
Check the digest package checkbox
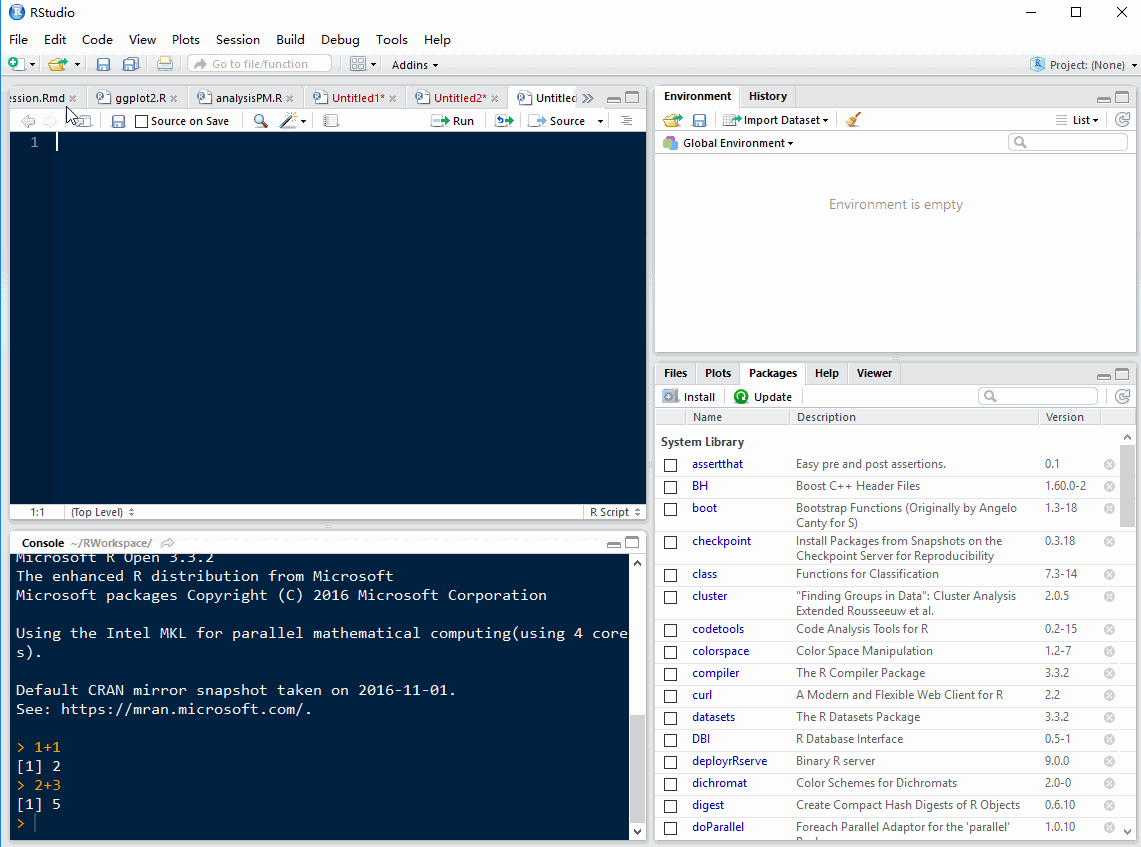(671, 806)
